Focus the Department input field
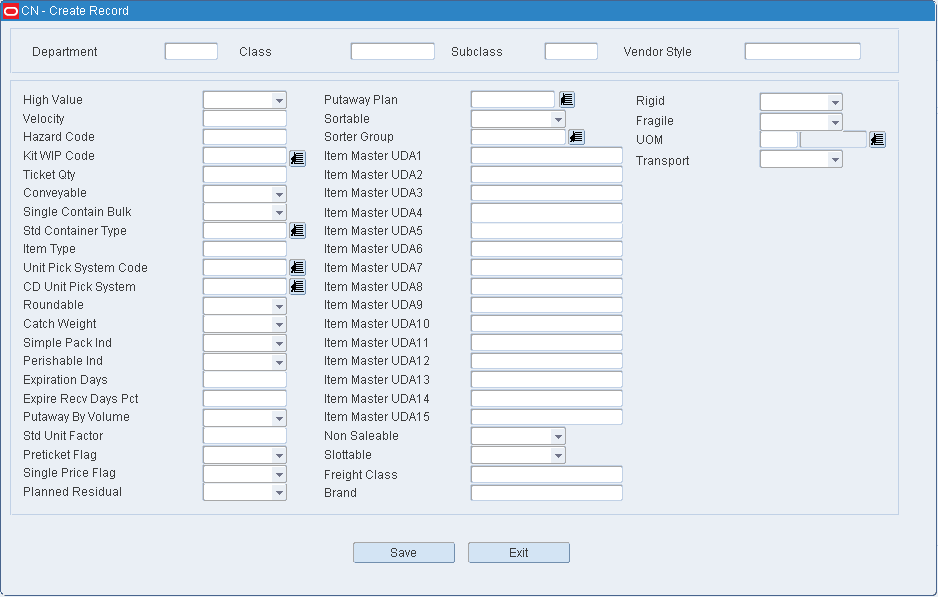 pyautogui.click(x=191, y=51)
